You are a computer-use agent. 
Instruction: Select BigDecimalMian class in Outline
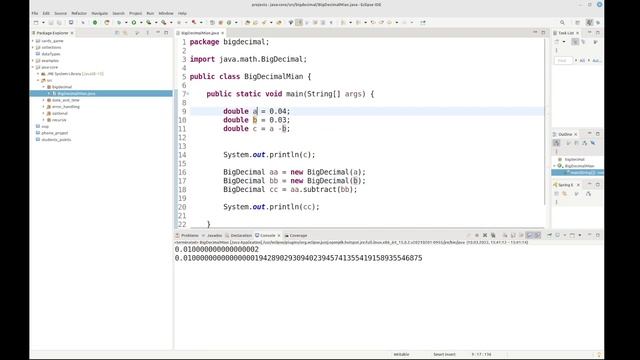coord(579,166)
